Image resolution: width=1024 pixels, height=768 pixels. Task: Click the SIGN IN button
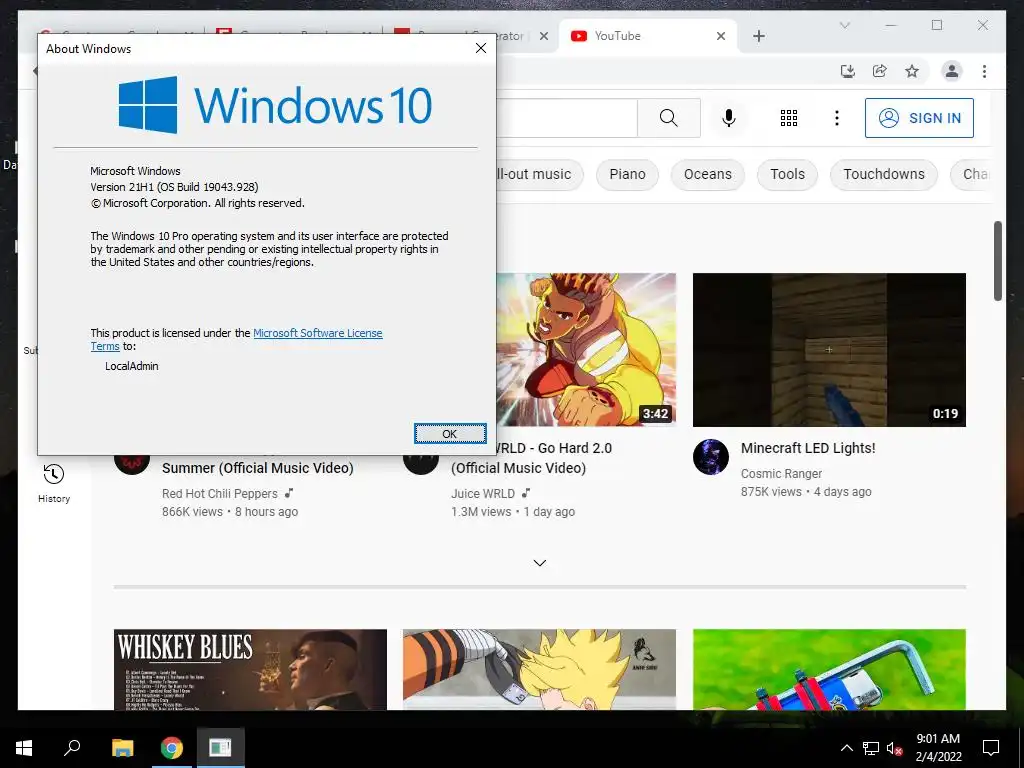pyautogui.click(x=919, y=118)
